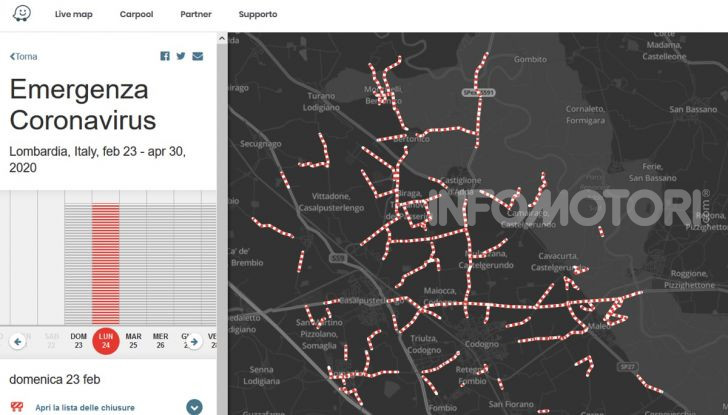Expand the closures list chevron
728x415 pixels.
194,407
